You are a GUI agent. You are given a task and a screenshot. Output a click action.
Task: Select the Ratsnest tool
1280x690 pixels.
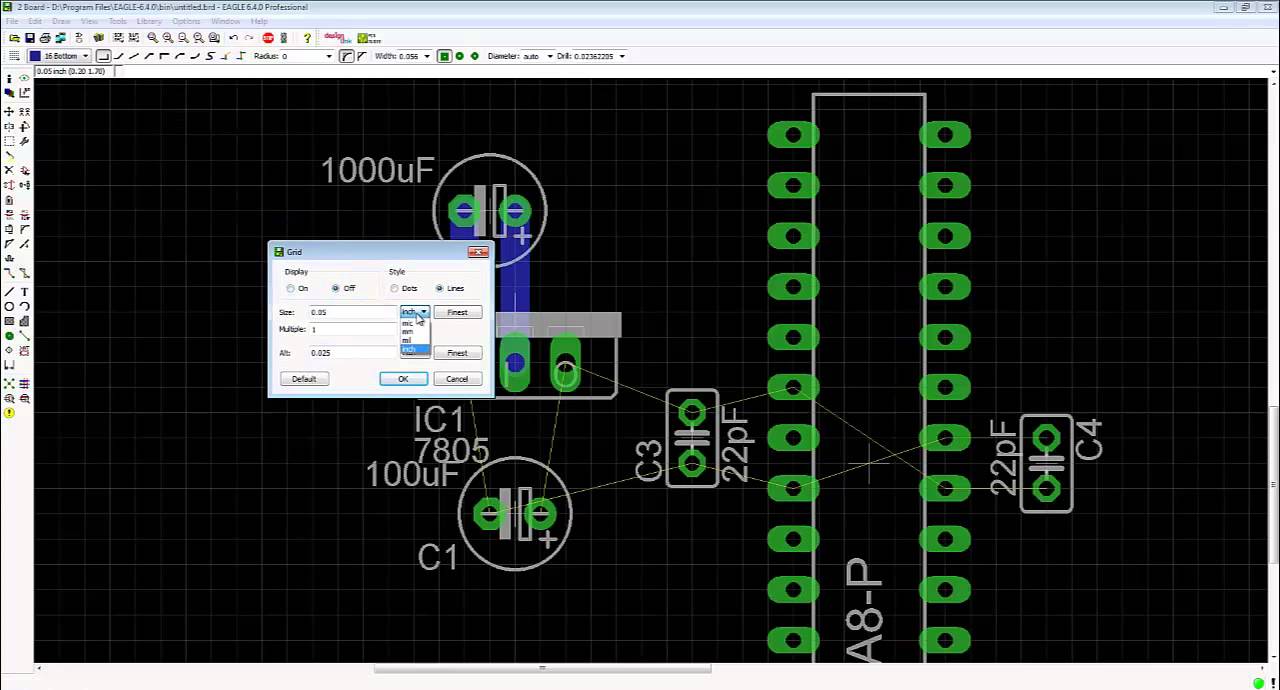pyautogui.click(x=9, y=383)
